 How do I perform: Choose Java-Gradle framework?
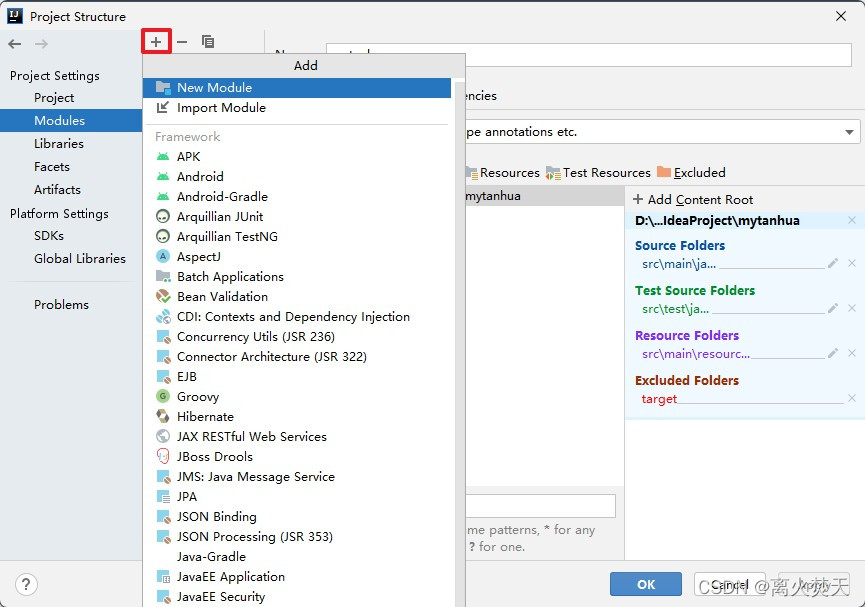pyautogui.click(x=297, y=557)
